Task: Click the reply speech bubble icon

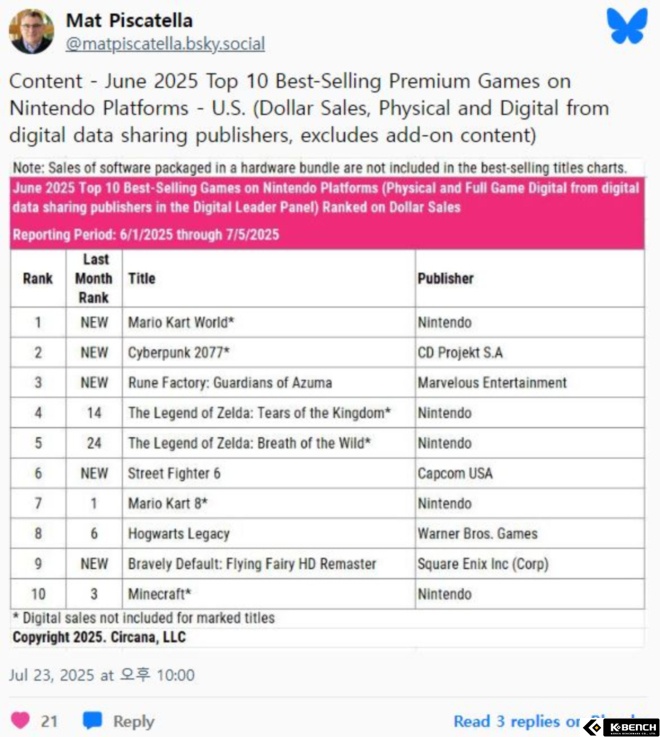Action: click(x=92, y=721)
